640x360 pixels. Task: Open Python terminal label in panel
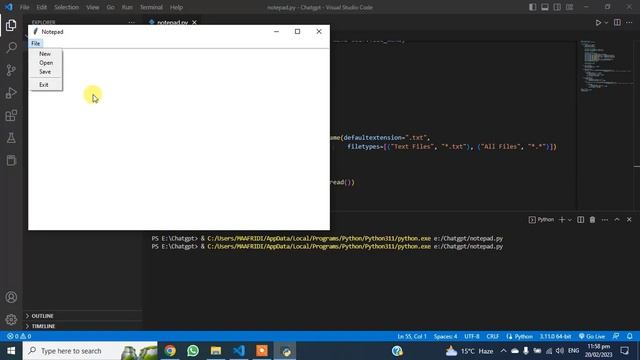pyautogui.click(x=541, y=220)
